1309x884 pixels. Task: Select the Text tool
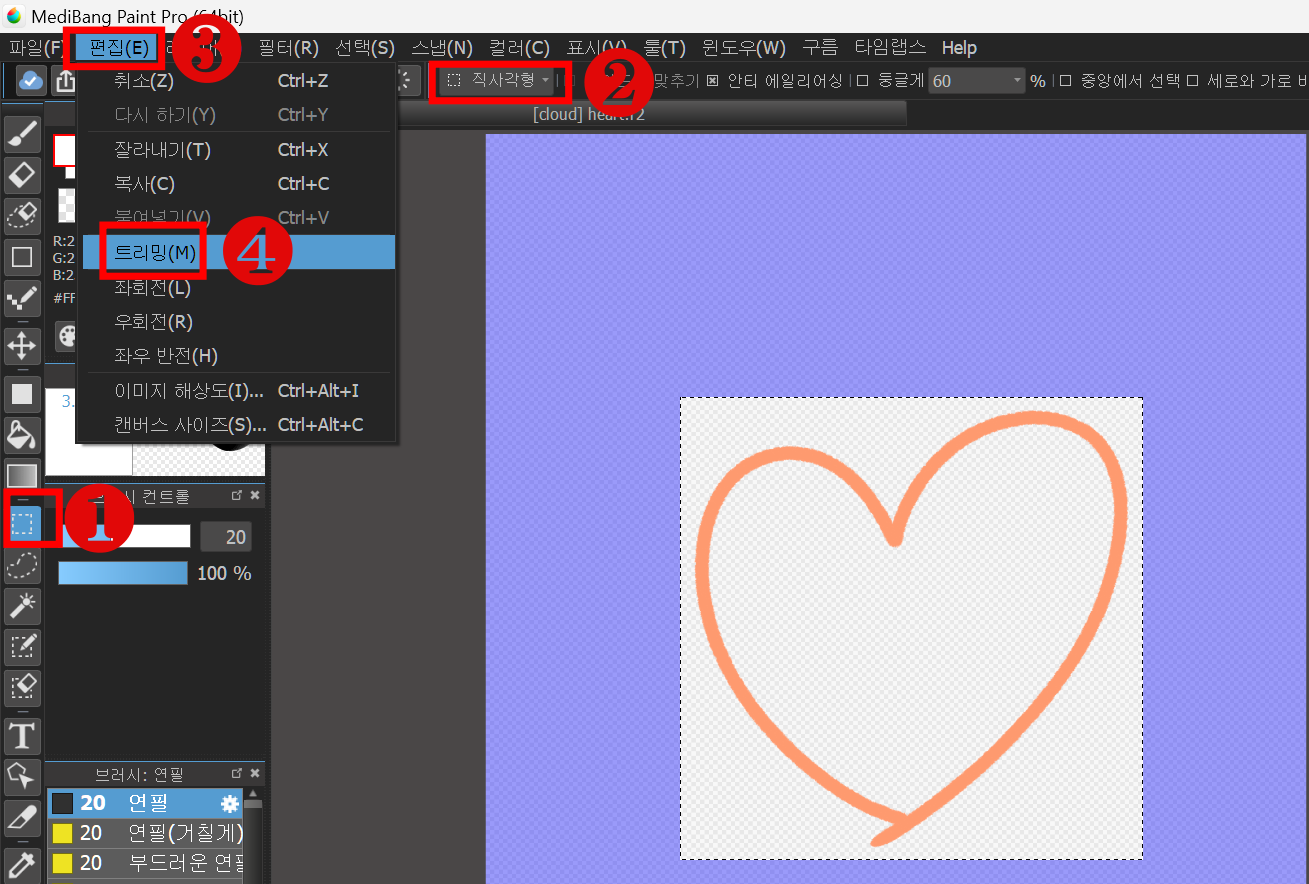tap(22, 737)
